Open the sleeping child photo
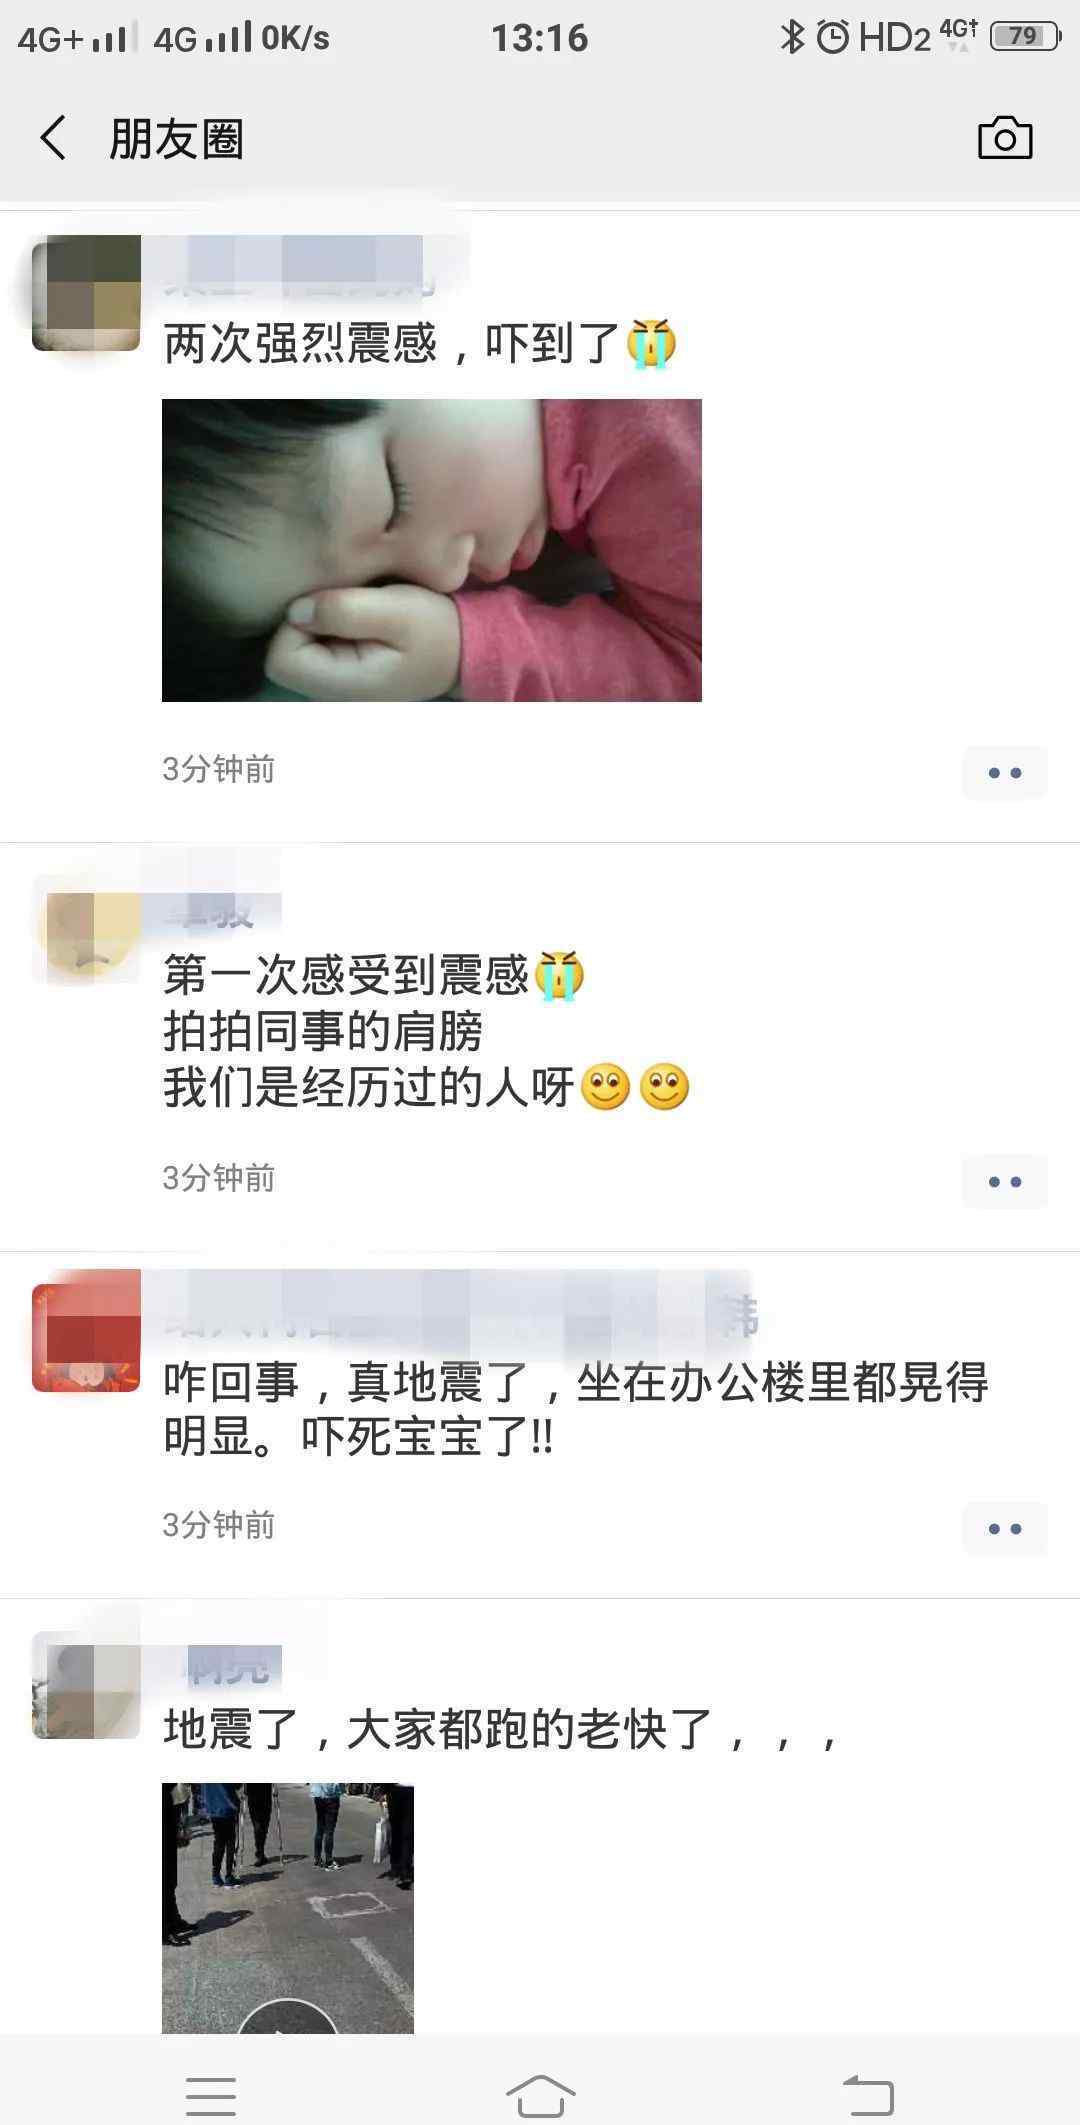Image resolution: width=1080 pixels, height=2125 pixels. coord(432,550)
